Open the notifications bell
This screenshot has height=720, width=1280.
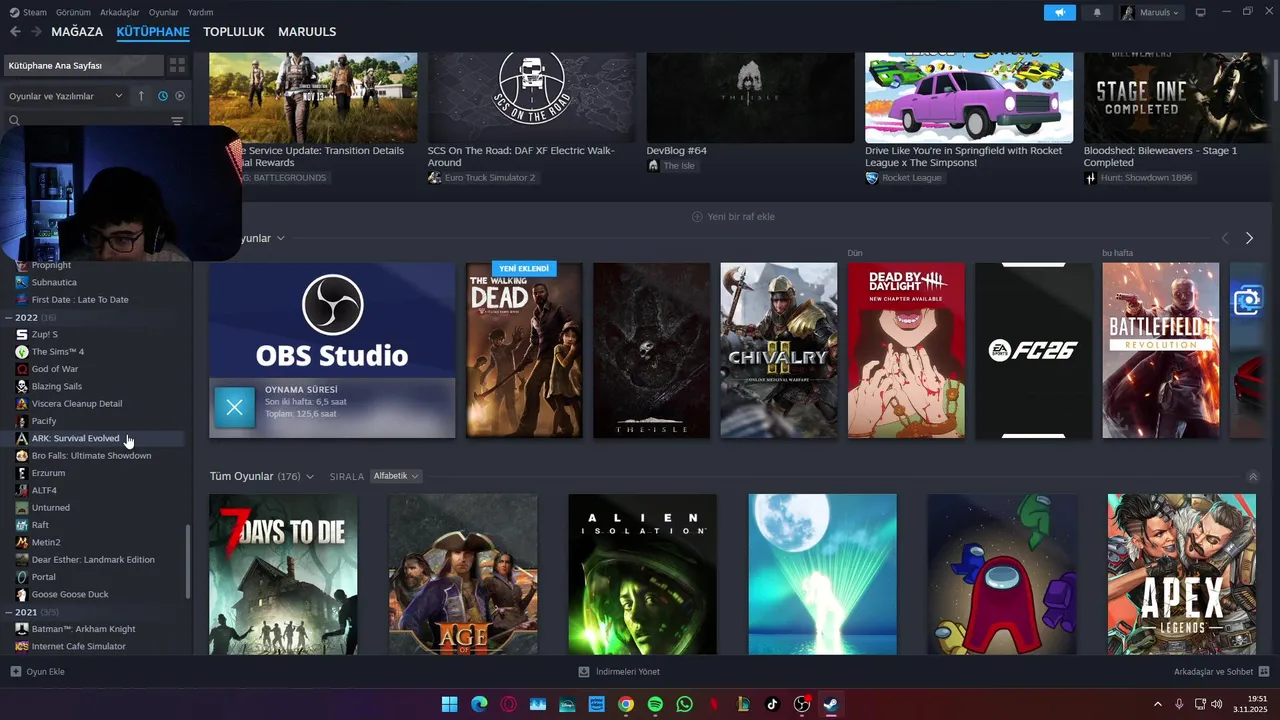1097,12
